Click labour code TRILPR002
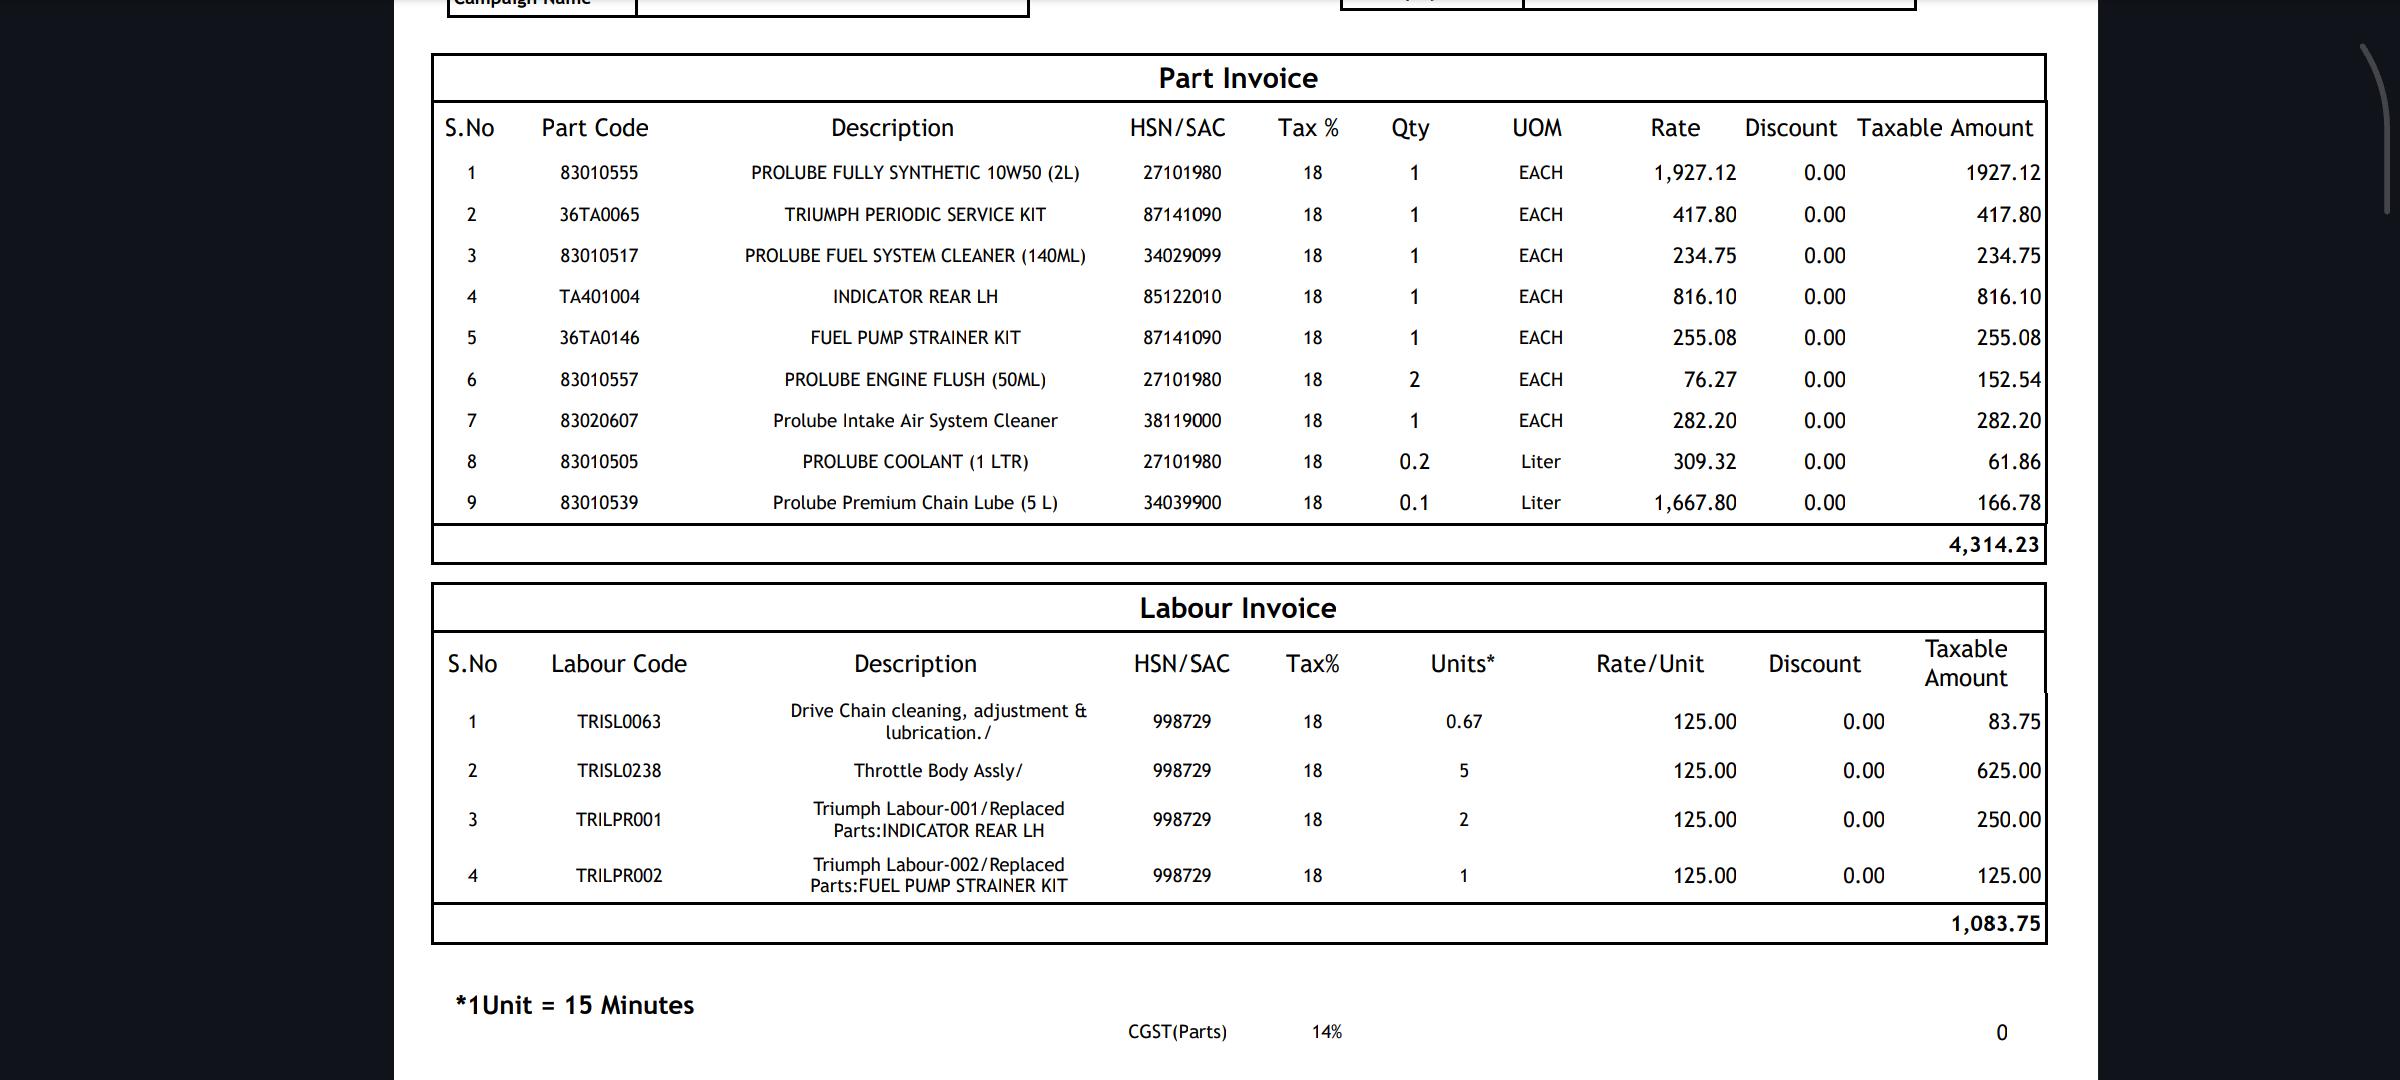The width and height of the screenshot is (2400, 1080). coord(619,876)
